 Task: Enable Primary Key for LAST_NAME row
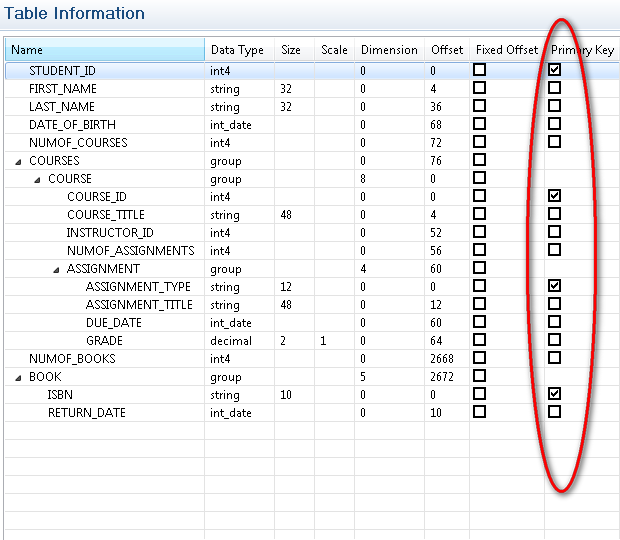pyautogui.click(x=554, y=107)
